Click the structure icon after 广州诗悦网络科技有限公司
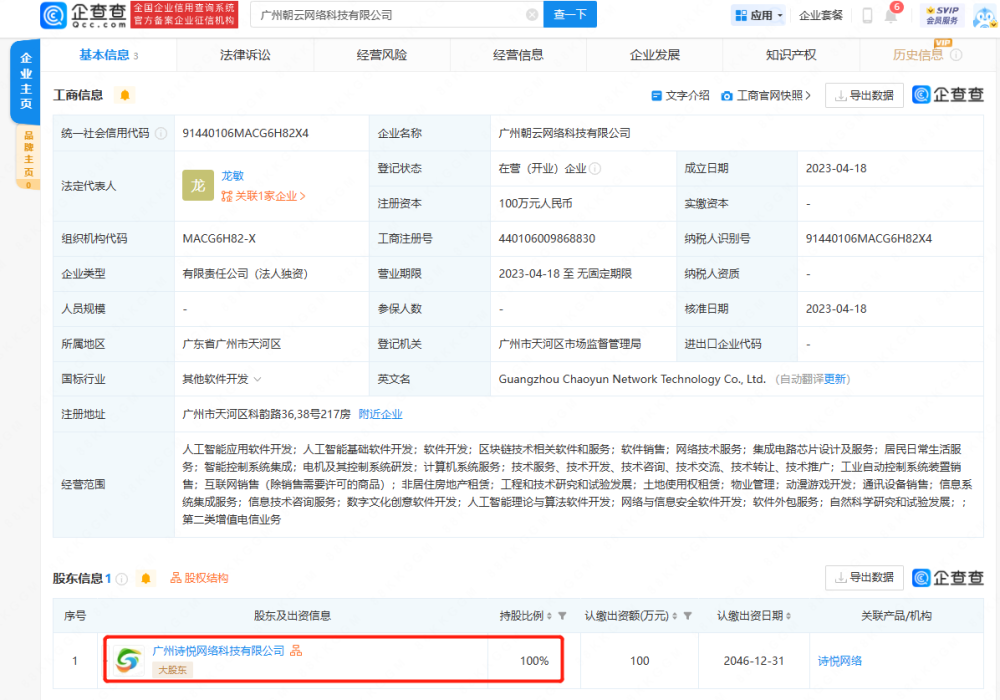 click(296, 651)
